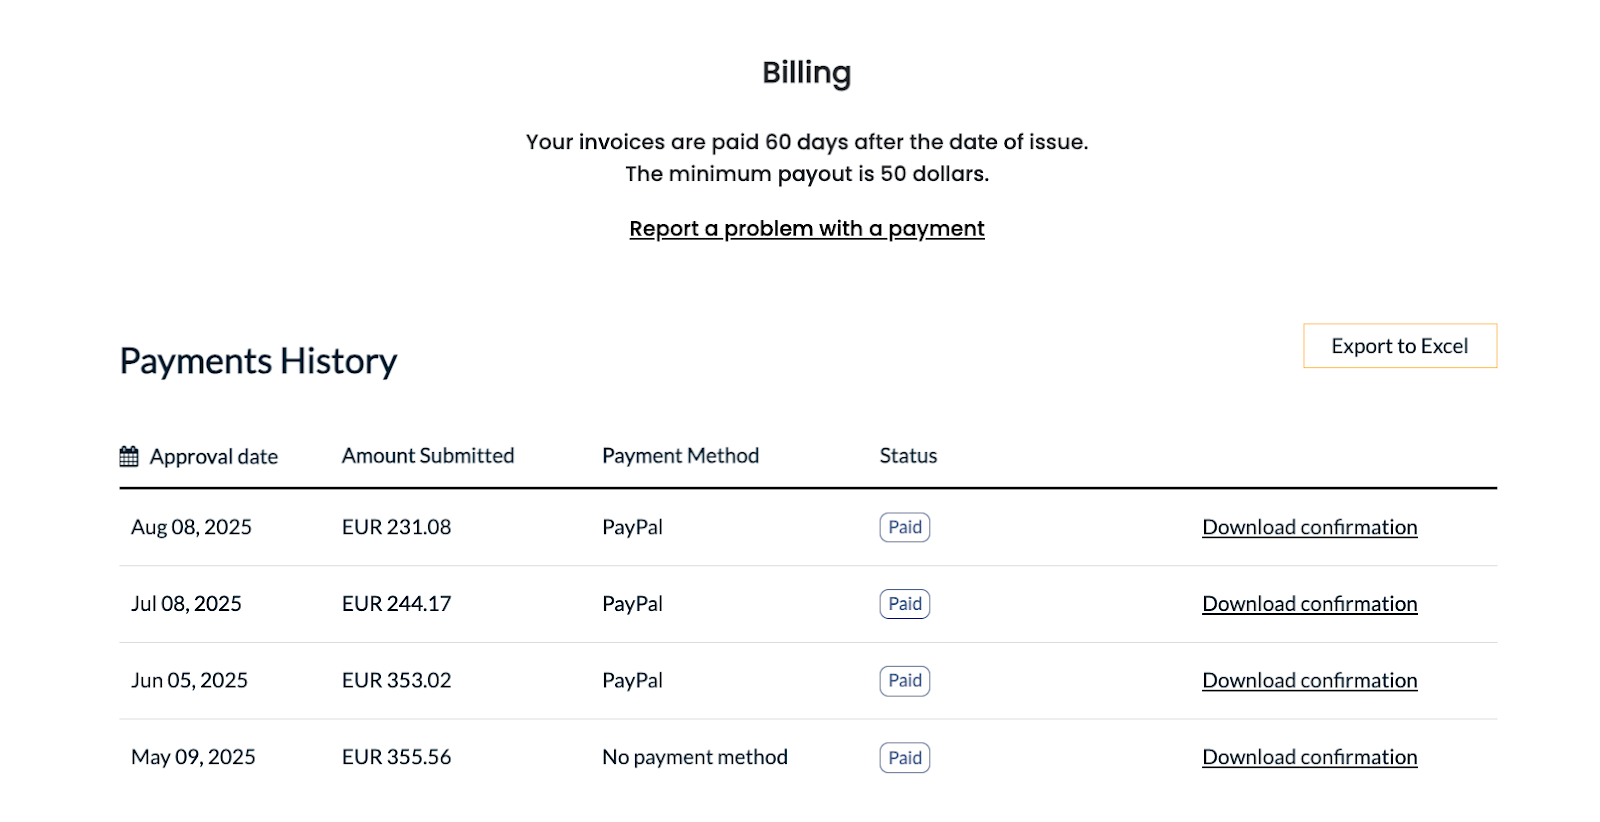Click the Payment Method column header

tap(680, 456)
